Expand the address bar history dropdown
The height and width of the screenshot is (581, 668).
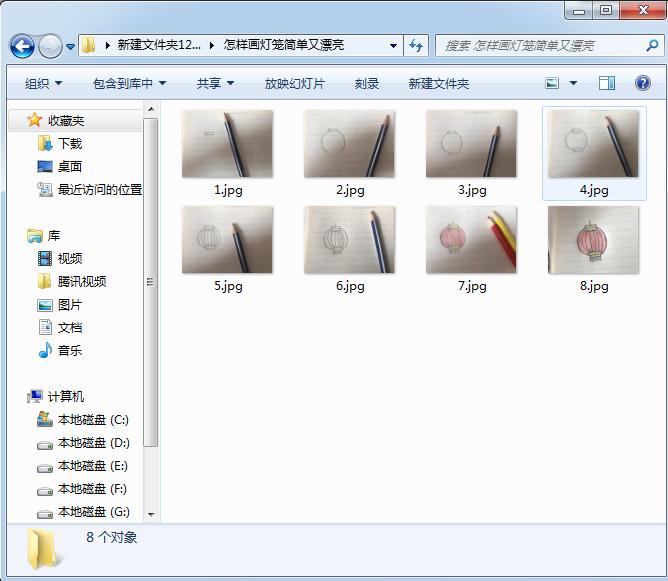pos(394,46)
